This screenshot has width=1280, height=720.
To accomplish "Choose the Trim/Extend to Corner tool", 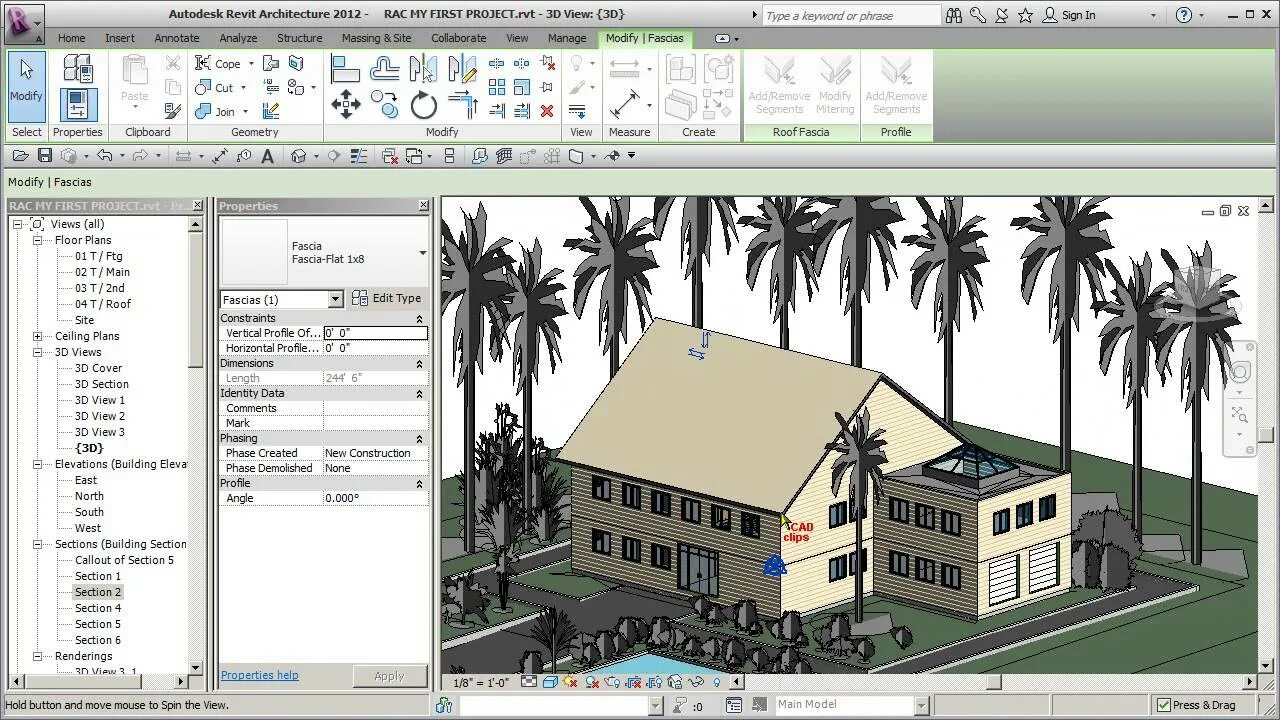I will tap(462, 104).
